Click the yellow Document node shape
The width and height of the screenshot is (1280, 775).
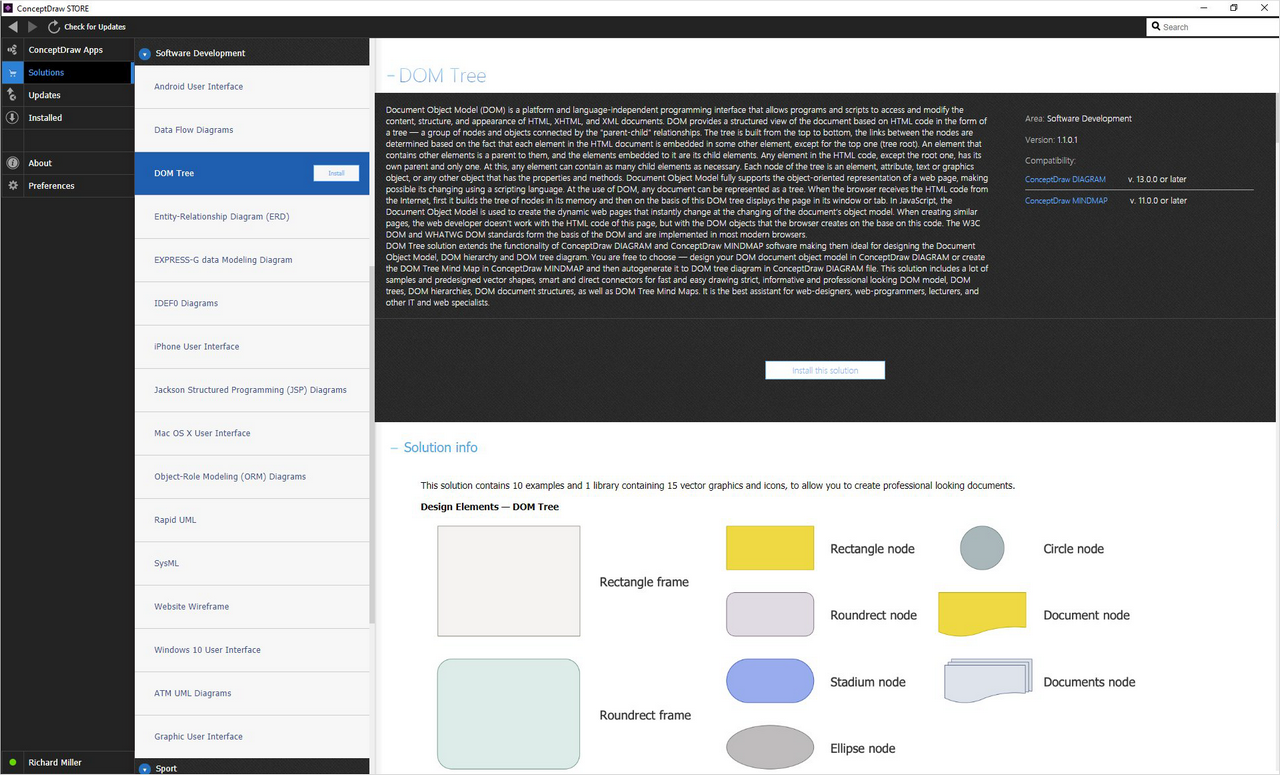tap(982, 614)
